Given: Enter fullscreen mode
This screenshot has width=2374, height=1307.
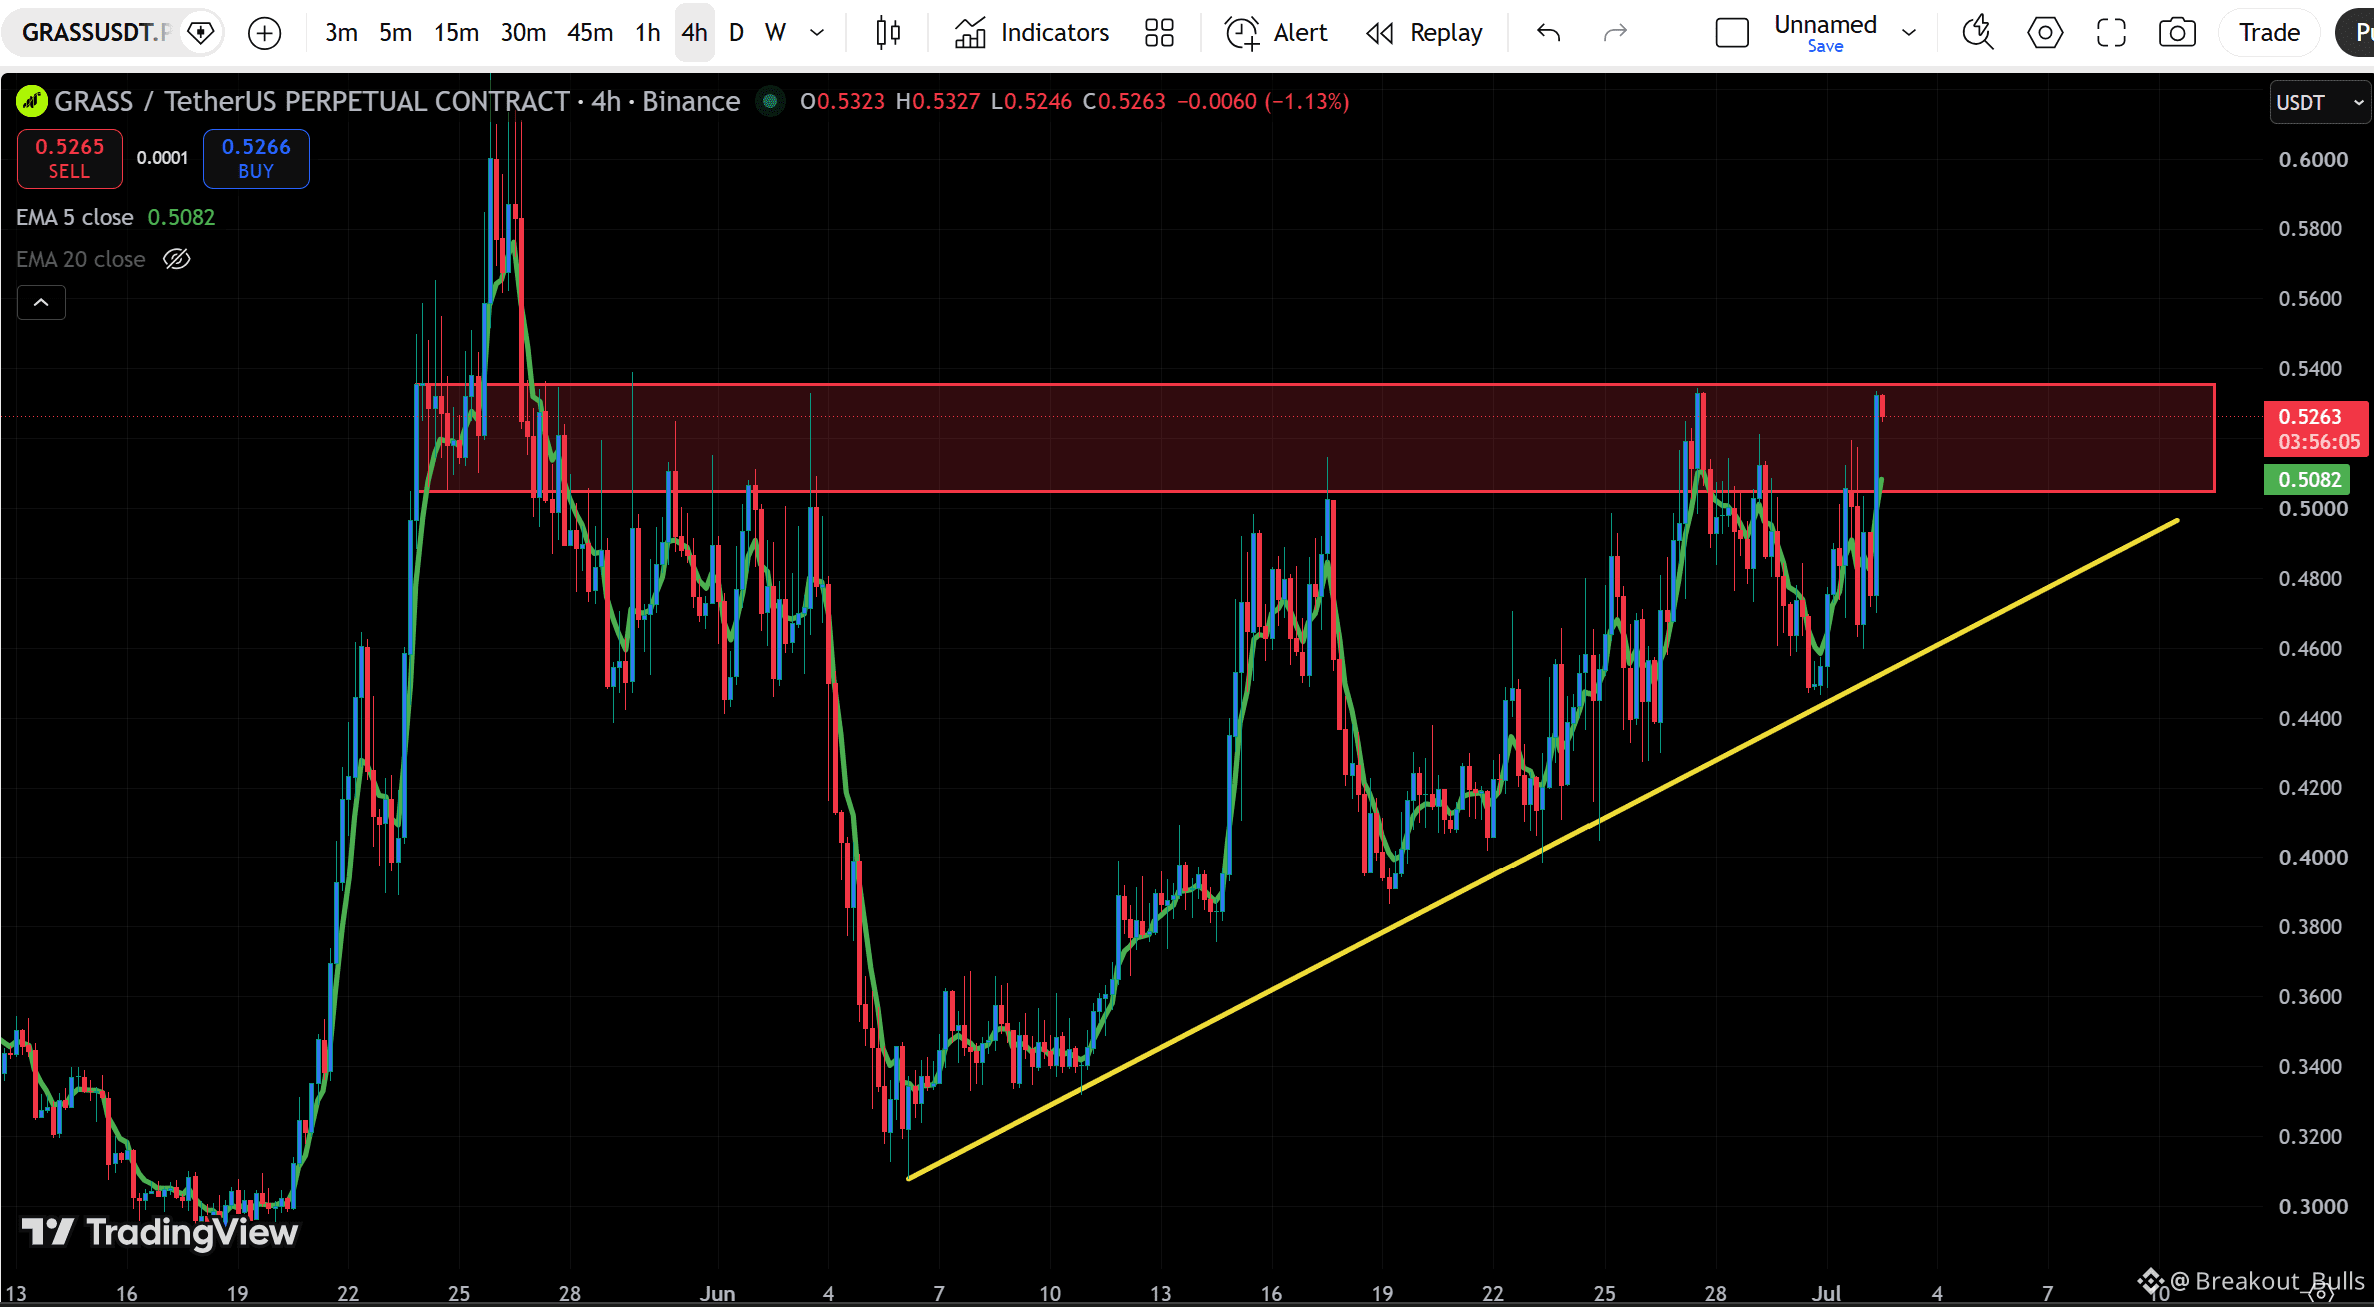Looking at the screenshot, I should pos(2111,33).
